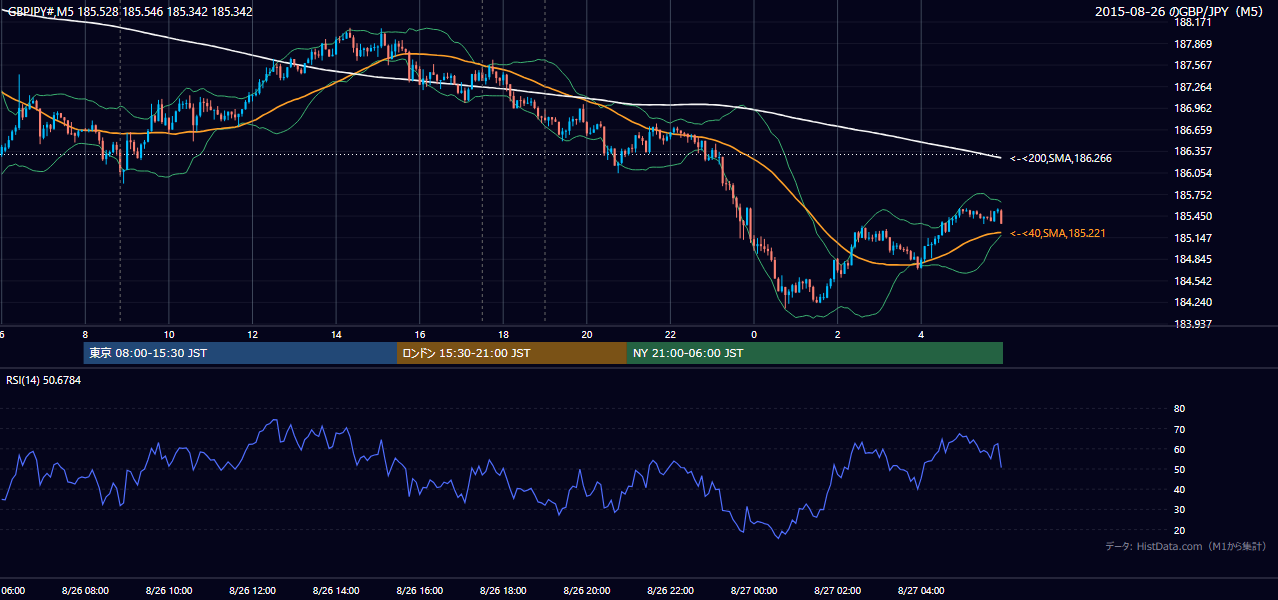This screenshot has height=600, width=1278.
Task: Click the 8/26 16:00 time axis label
Action: [x=420, y=590]
